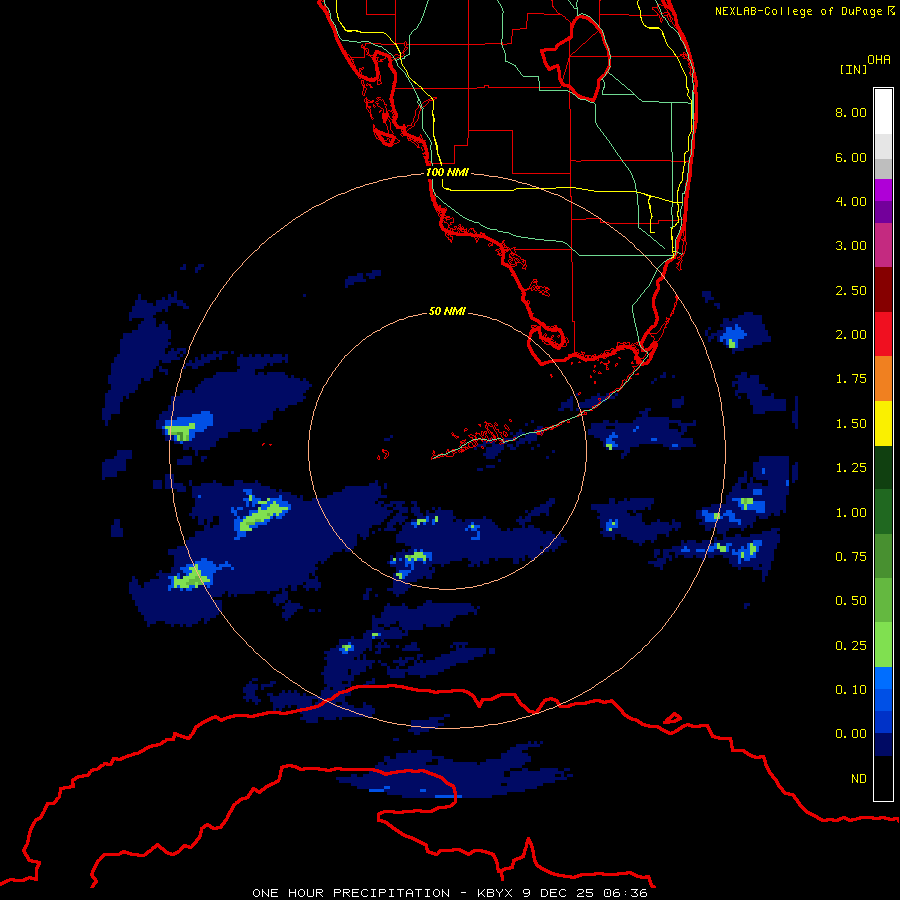
Task: Select the 1.50 legend value
Action: tap(851, 424)
